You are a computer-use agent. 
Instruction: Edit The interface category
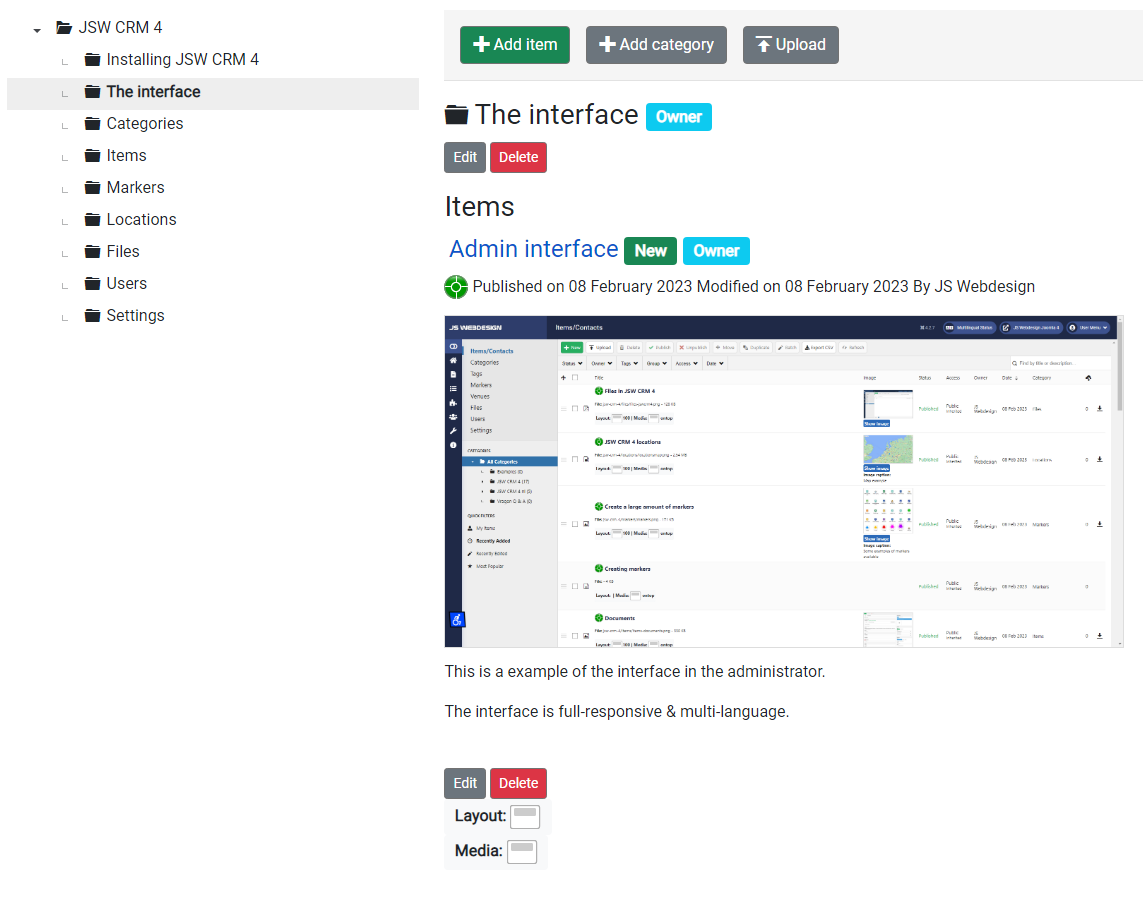click(x=465, y=157)
